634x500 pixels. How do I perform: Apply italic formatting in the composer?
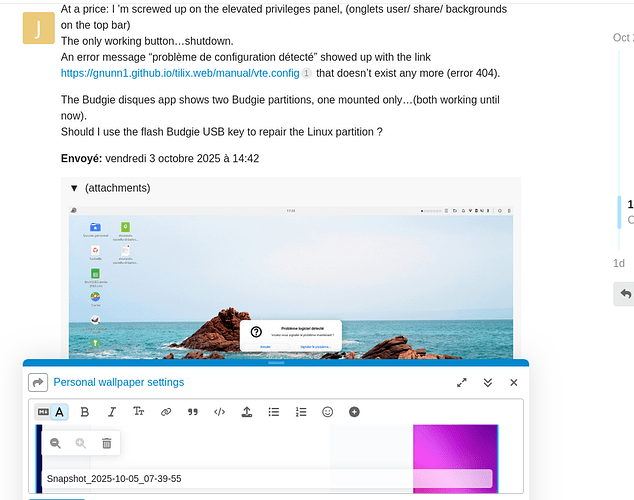click(112, 412)
